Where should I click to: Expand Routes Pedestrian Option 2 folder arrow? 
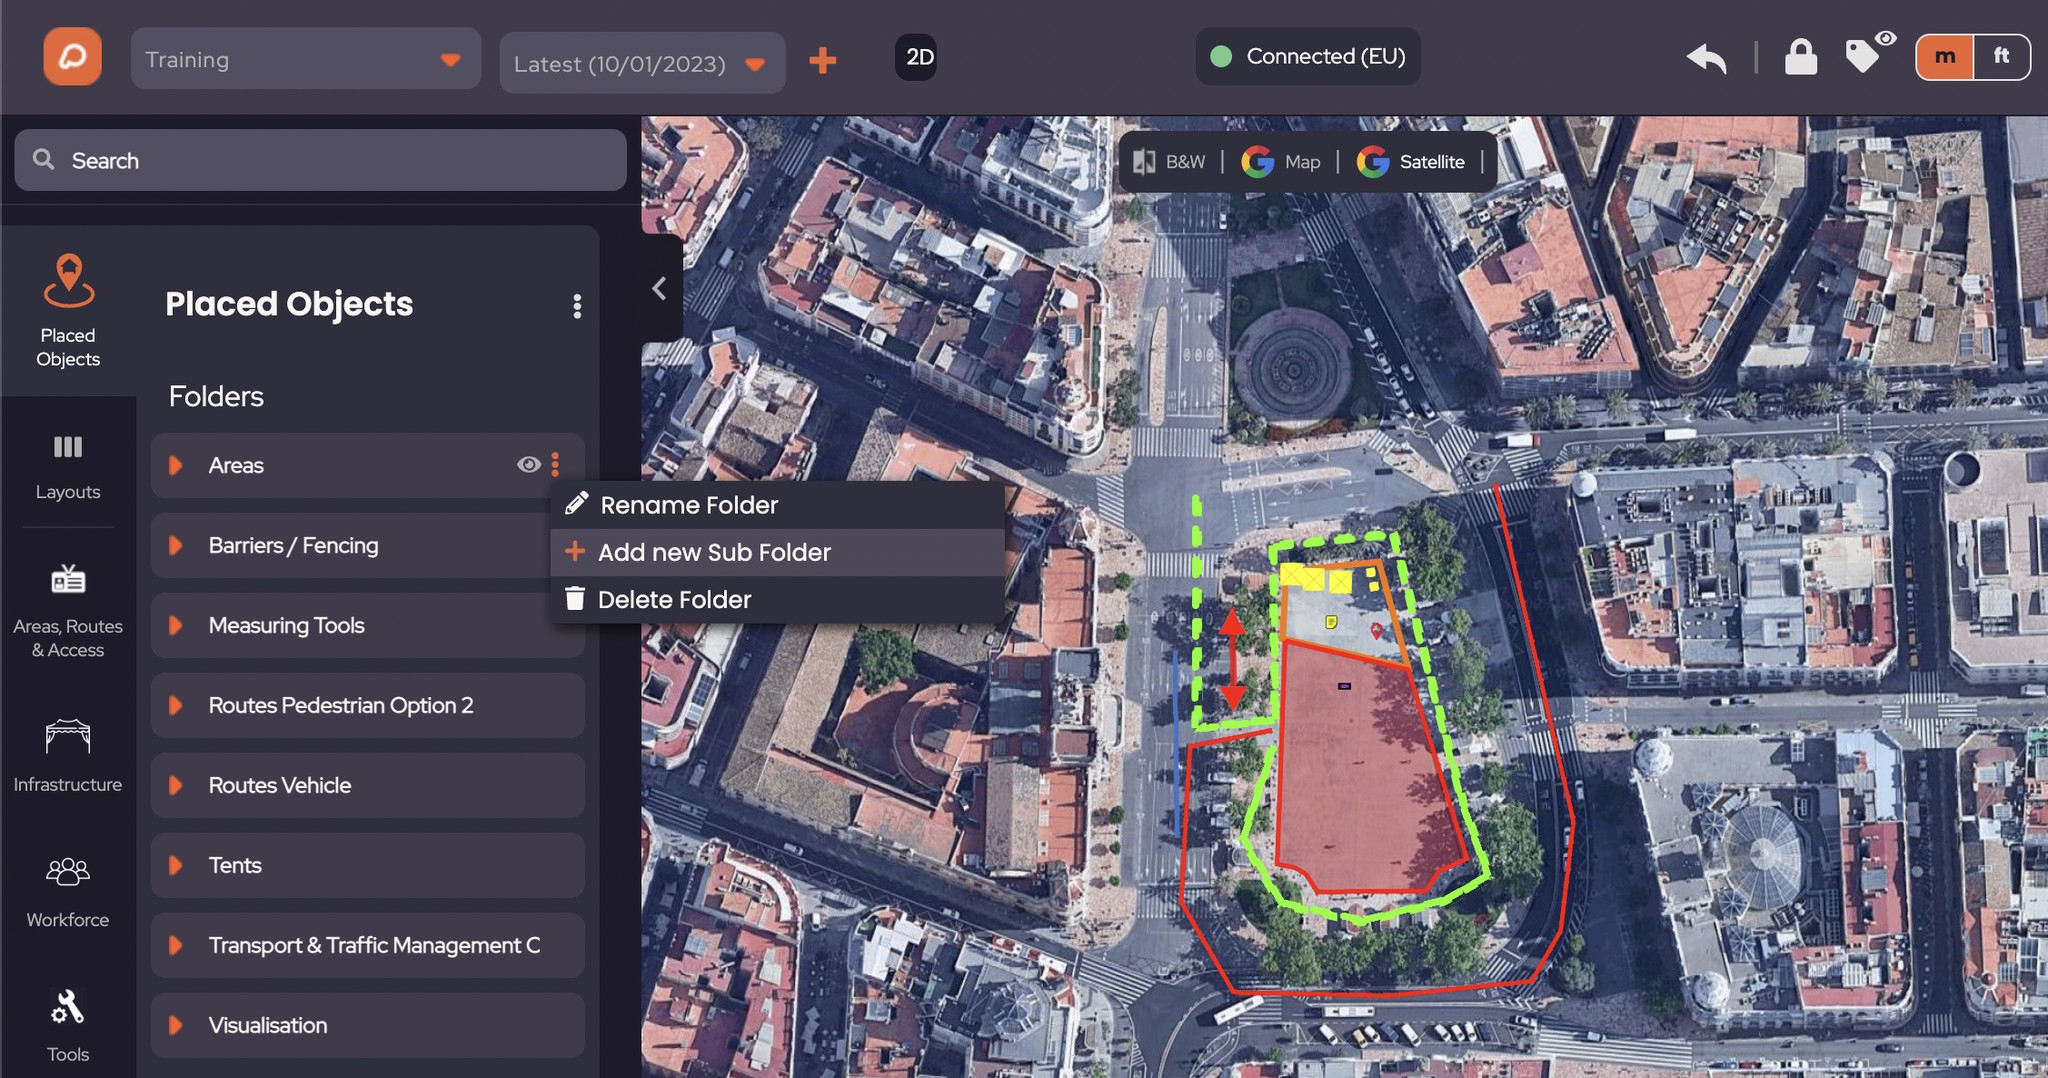point(176,705)
